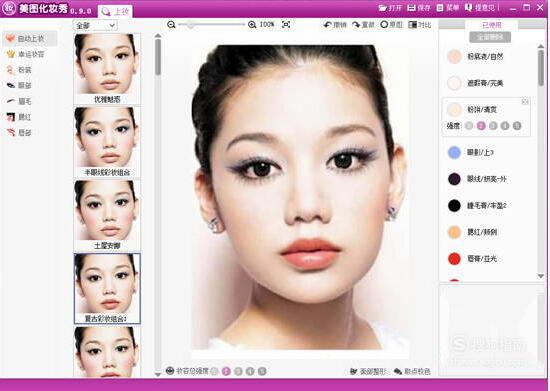
Task: Click the face reshaping icon at bottom
Action: point(354,371)
